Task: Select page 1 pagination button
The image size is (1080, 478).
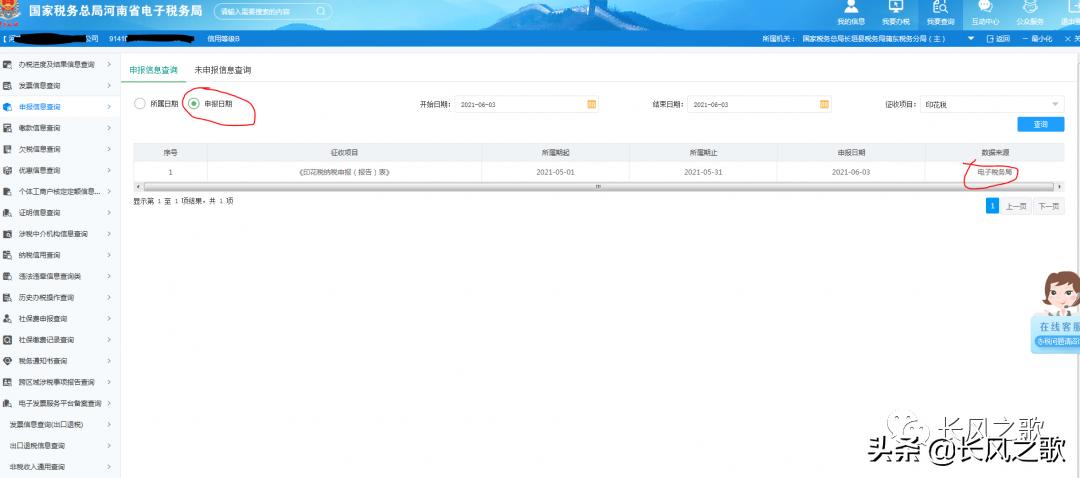Action: pos(993,207)
